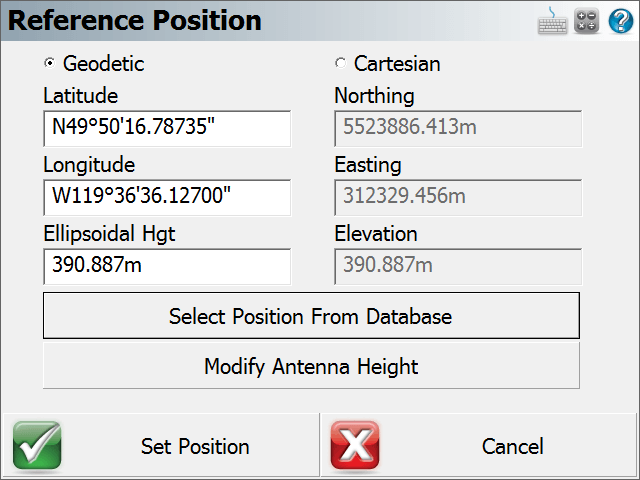The width and height of the screenshot is (640, 480).
Task: Open the on-screen keyboard icon
Action: click(552, 21)
